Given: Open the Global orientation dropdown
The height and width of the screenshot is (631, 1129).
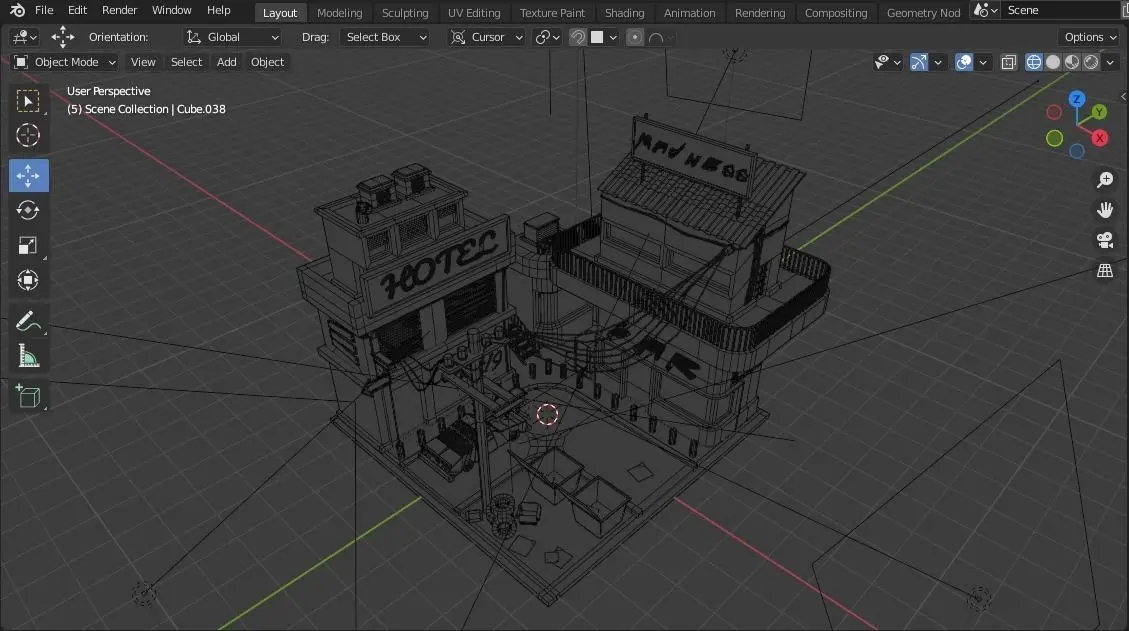Looking at the screenshot, I should (x=232, y=37).
